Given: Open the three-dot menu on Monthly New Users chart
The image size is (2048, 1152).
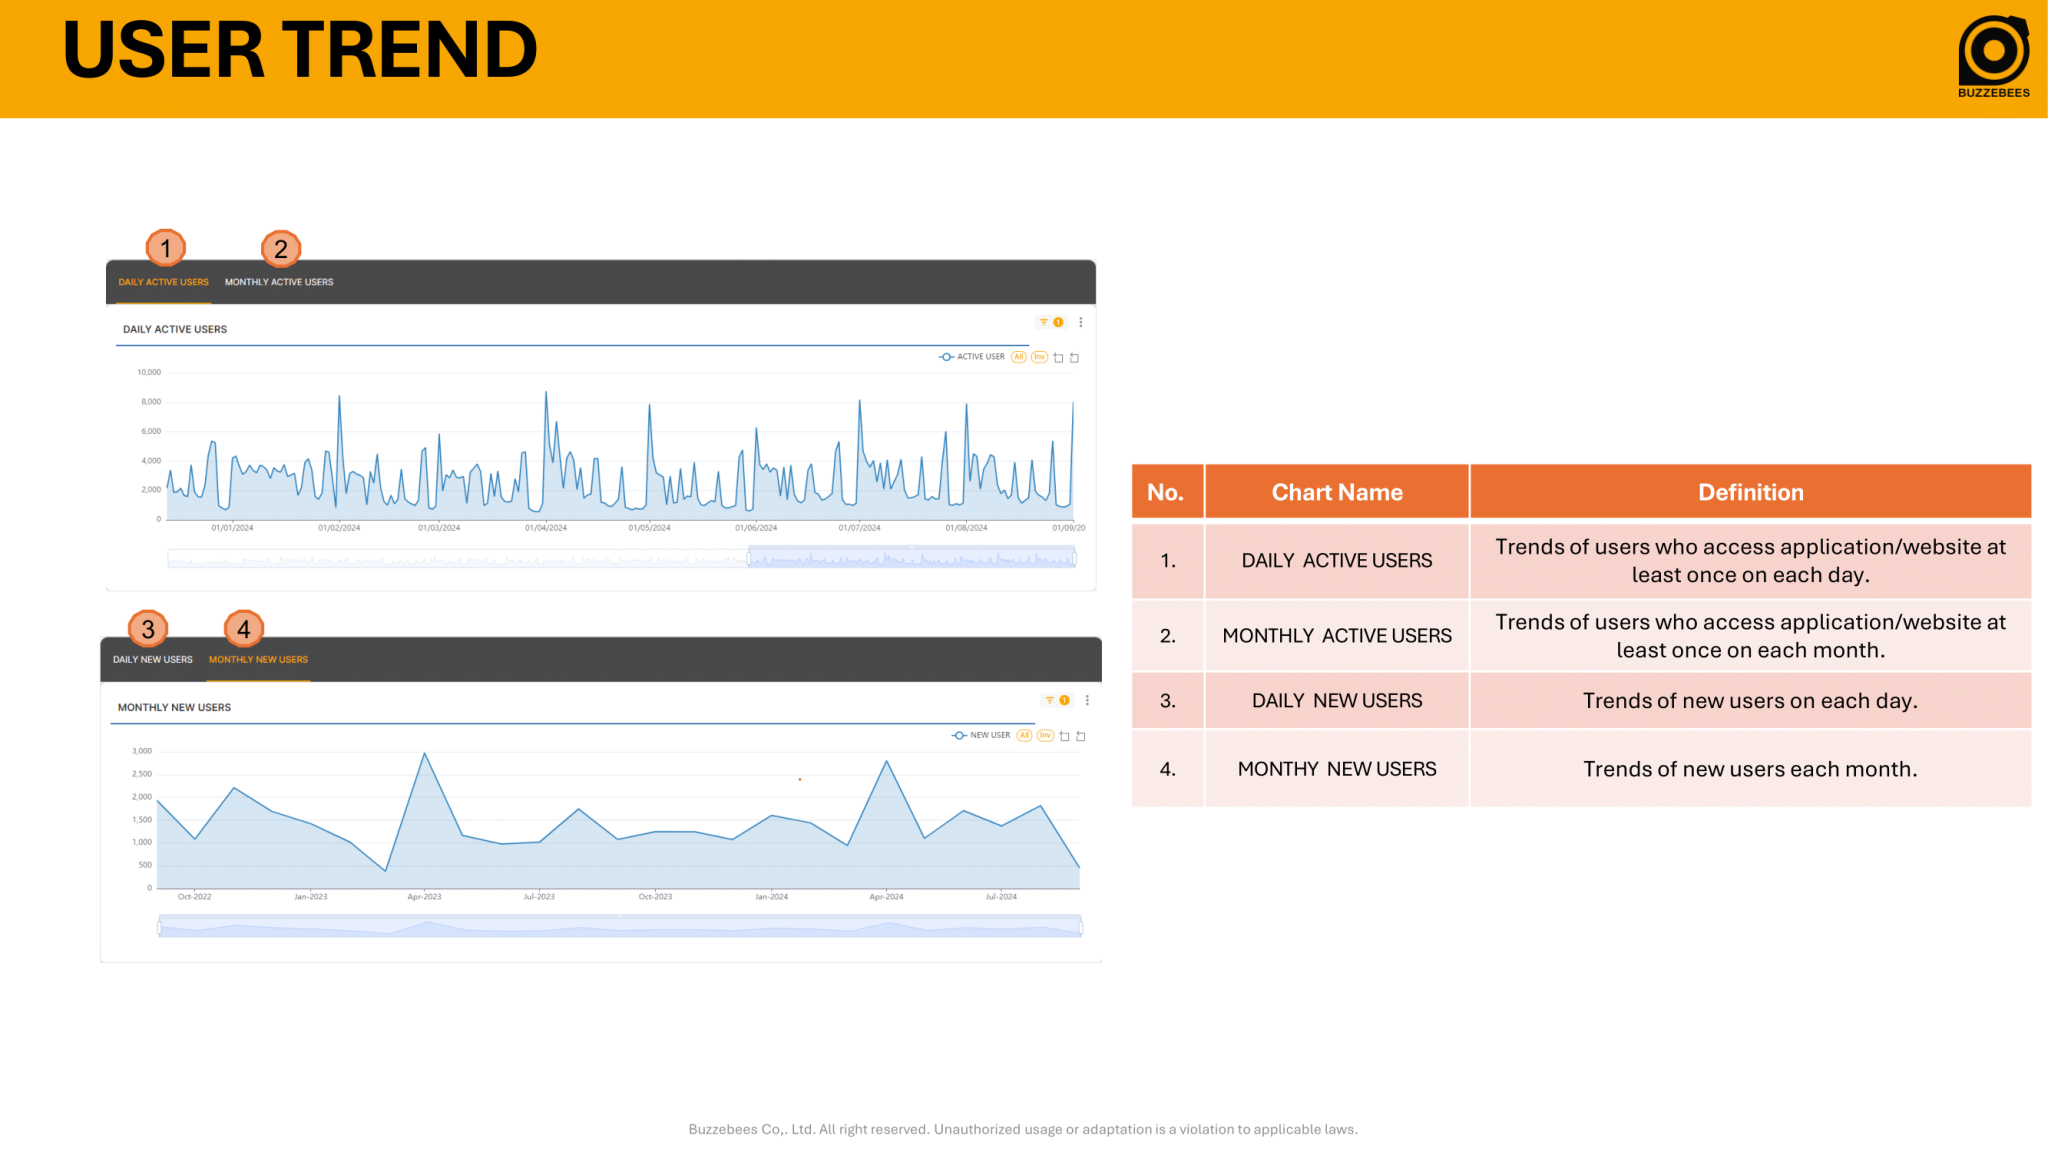Looking at the screenshot, I should pyautogui.click(x=1087, y=700).
